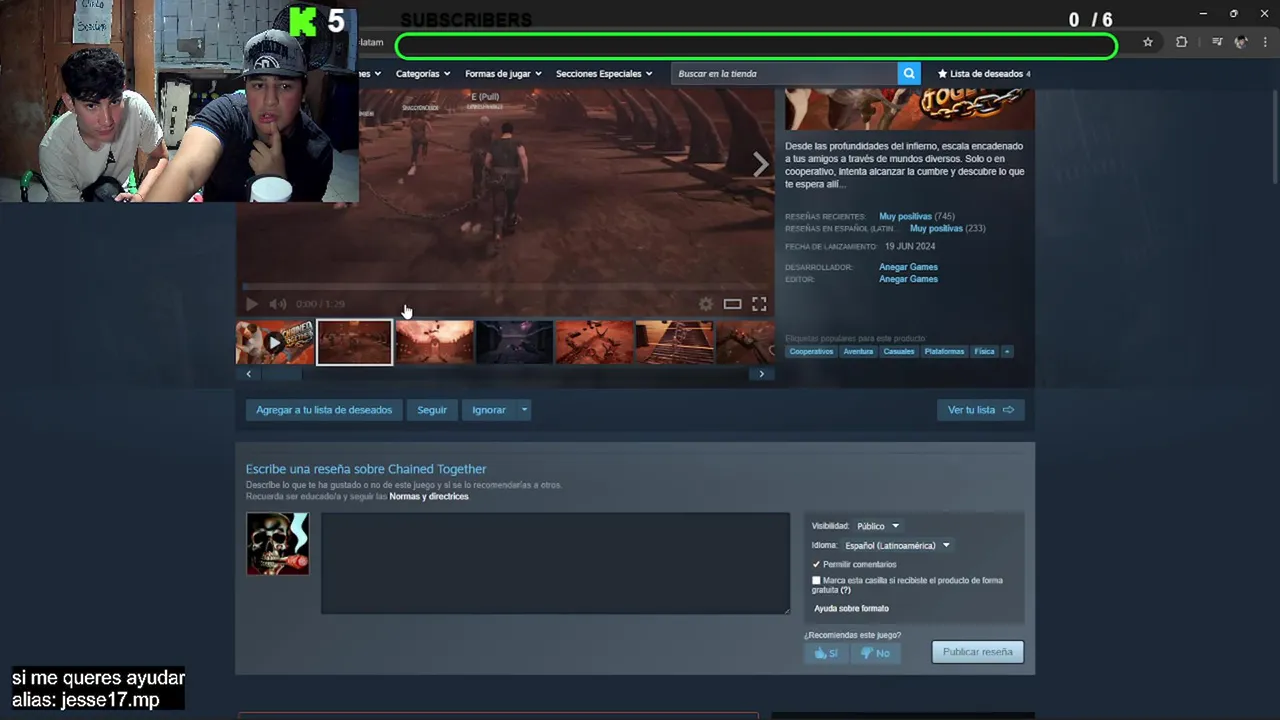Open the browser profile avatar
Viewport: 1280px width, 720px height.
tap(1241, 42)
